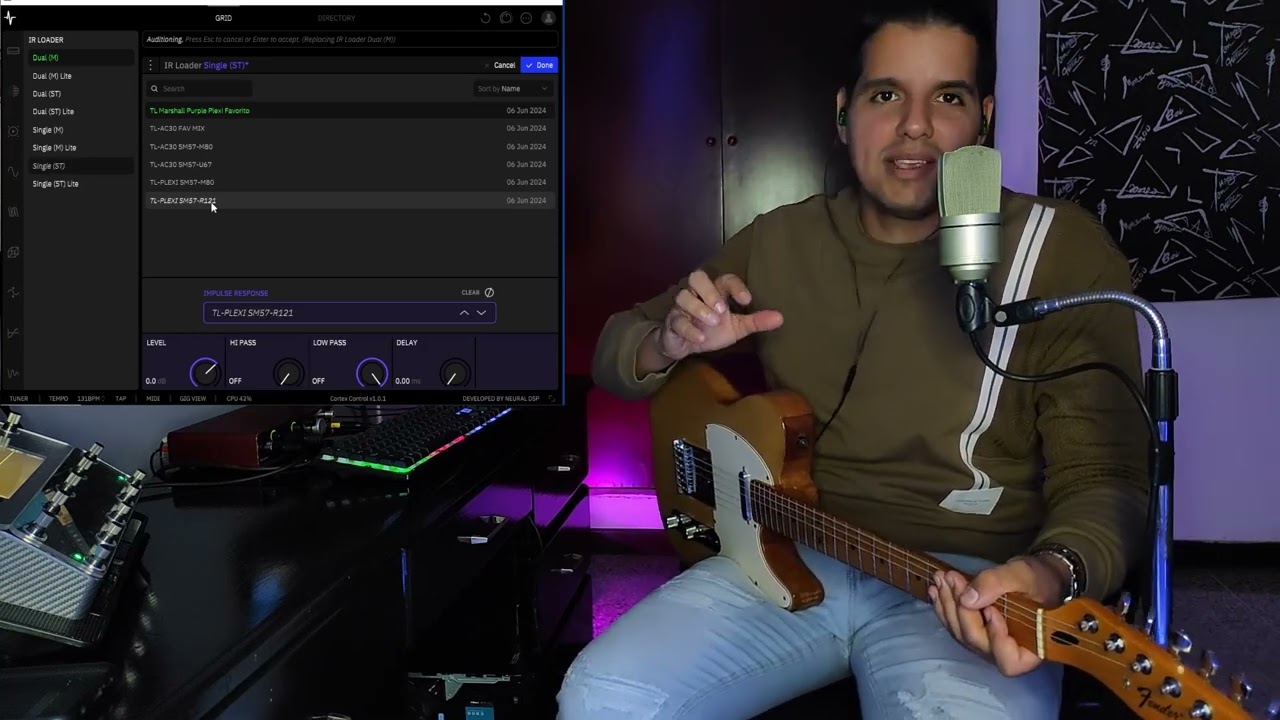Image resolution: width=1280 pixels, height=720 pixels.
Task: Select next impulse response with down chevron
Action: pyautogui.click(x=481, y=313)
